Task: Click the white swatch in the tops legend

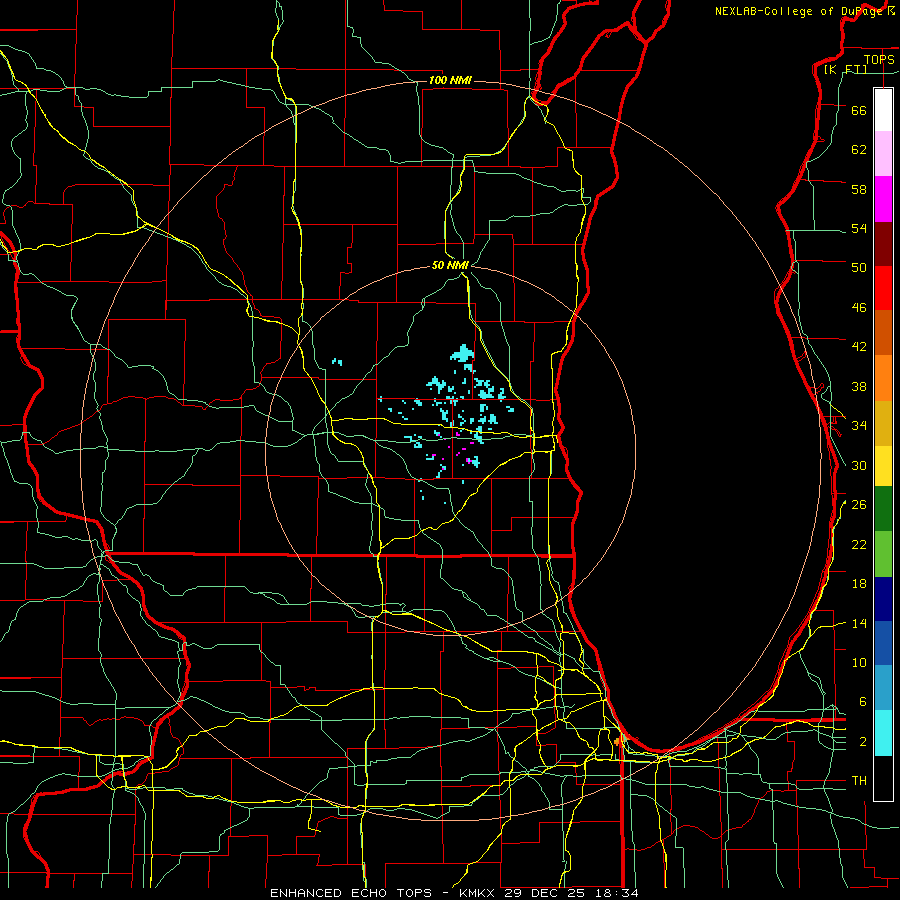Action: click(x=883, y=110)
